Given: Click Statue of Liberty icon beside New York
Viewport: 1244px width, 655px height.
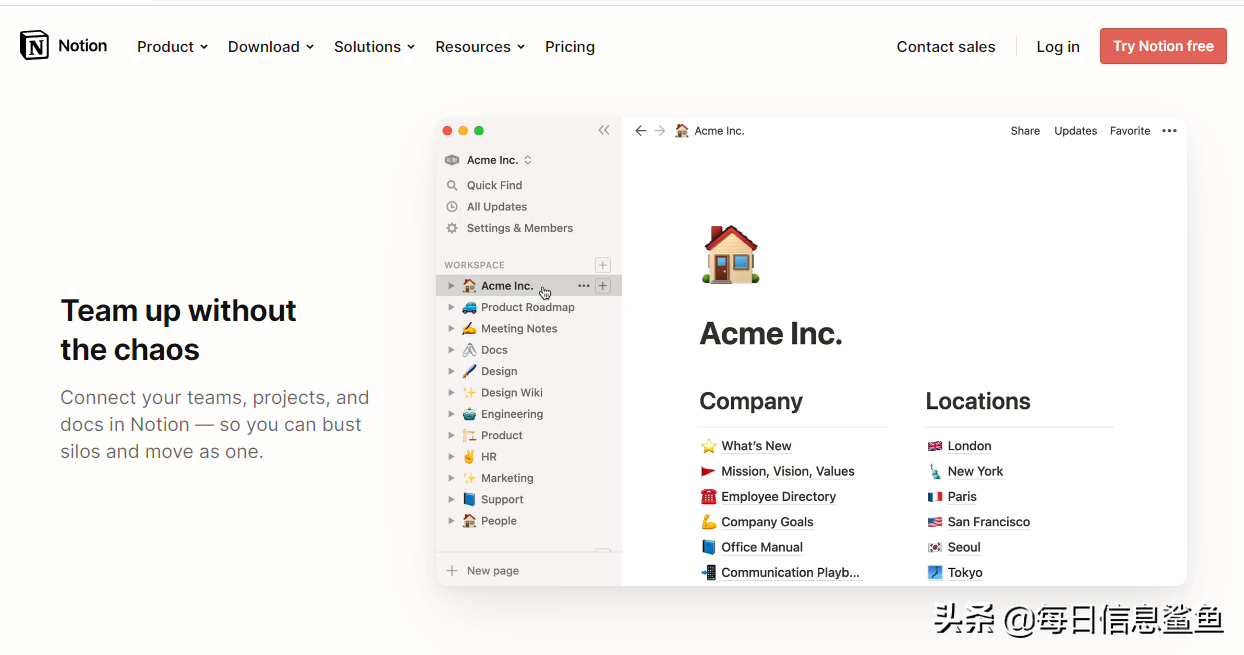Looking at the screenshot, I should click(935, 471).
